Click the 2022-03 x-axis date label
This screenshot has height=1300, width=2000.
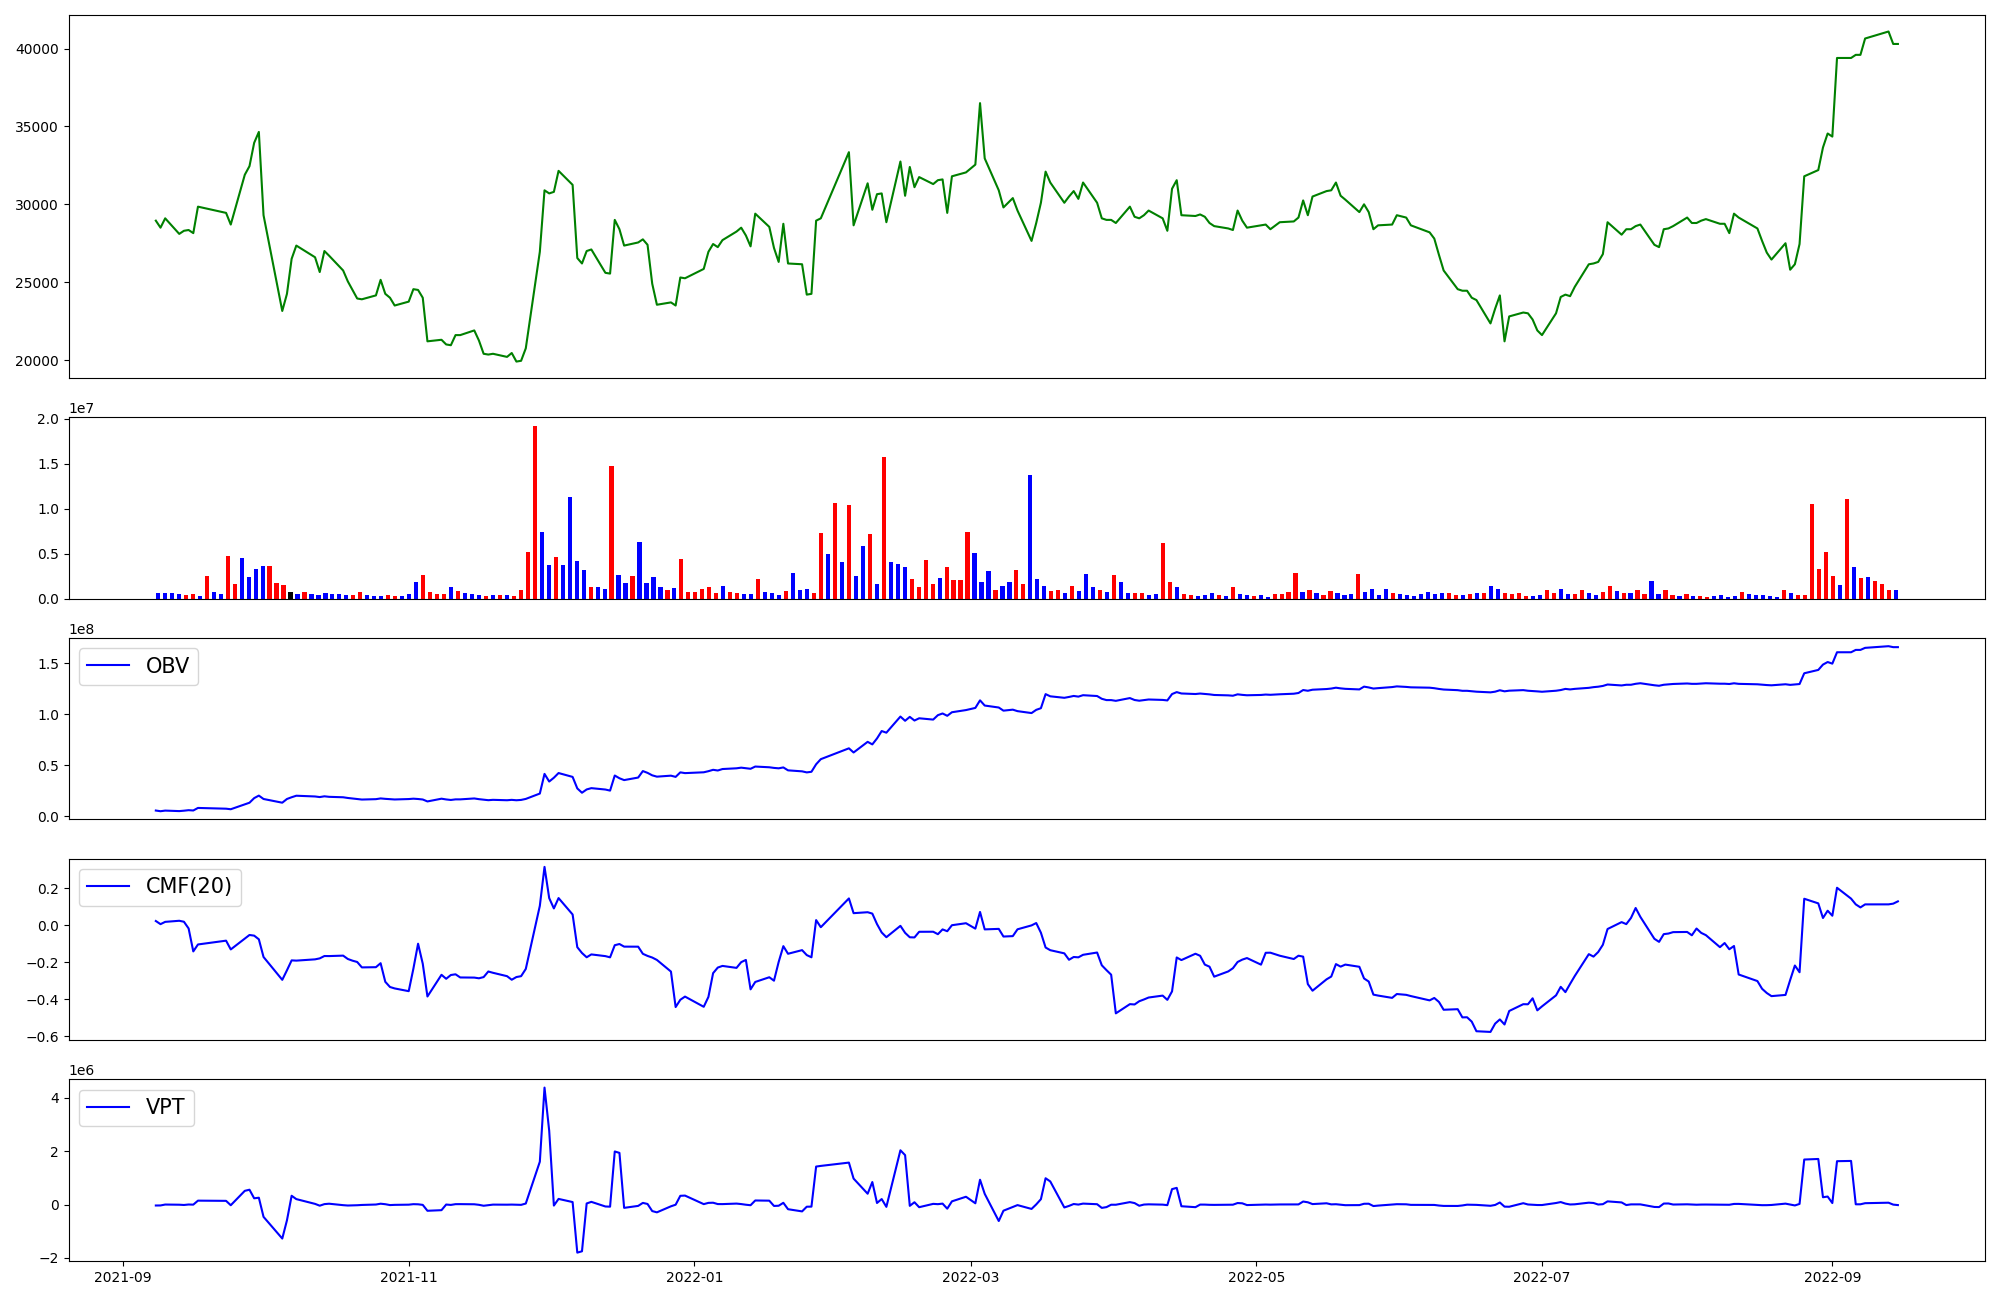pyautogui.click(x=970, y=1277)
